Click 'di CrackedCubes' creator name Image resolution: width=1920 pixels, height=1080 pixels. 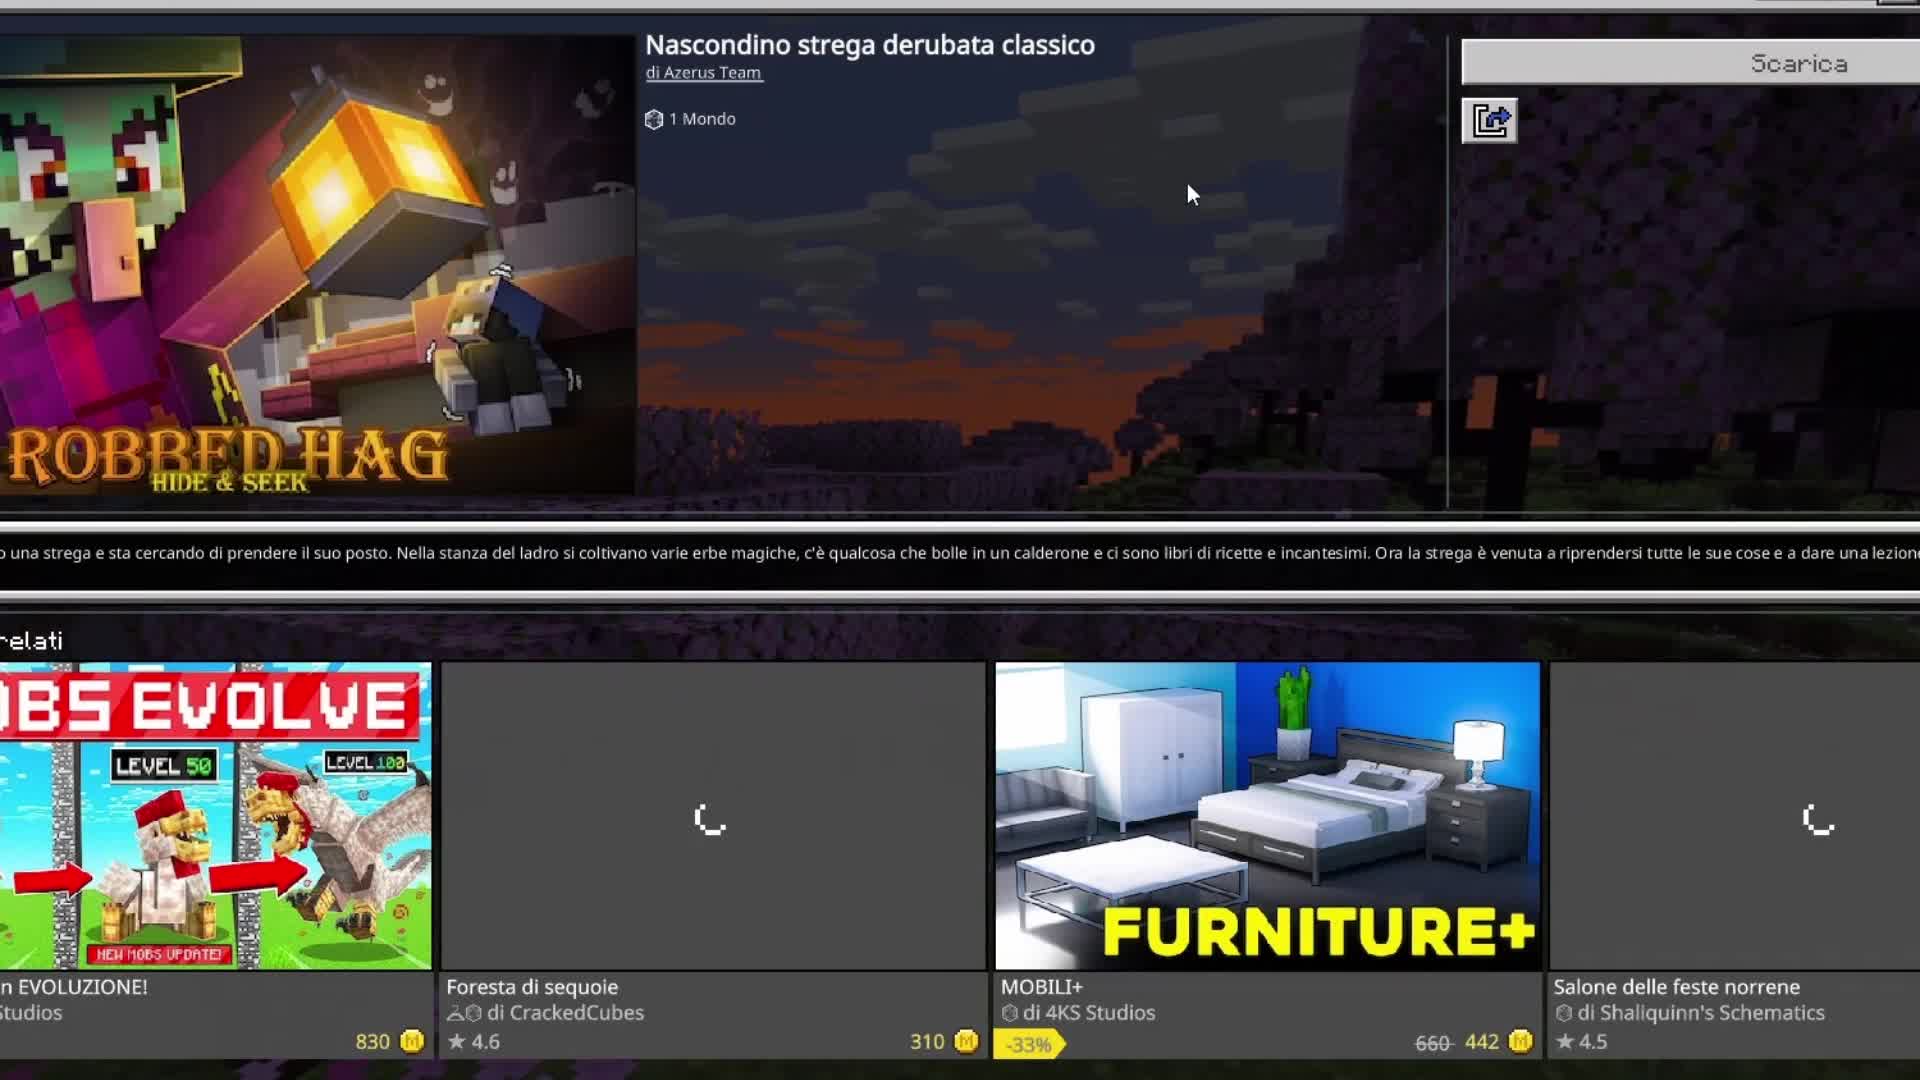(565, 1013)
